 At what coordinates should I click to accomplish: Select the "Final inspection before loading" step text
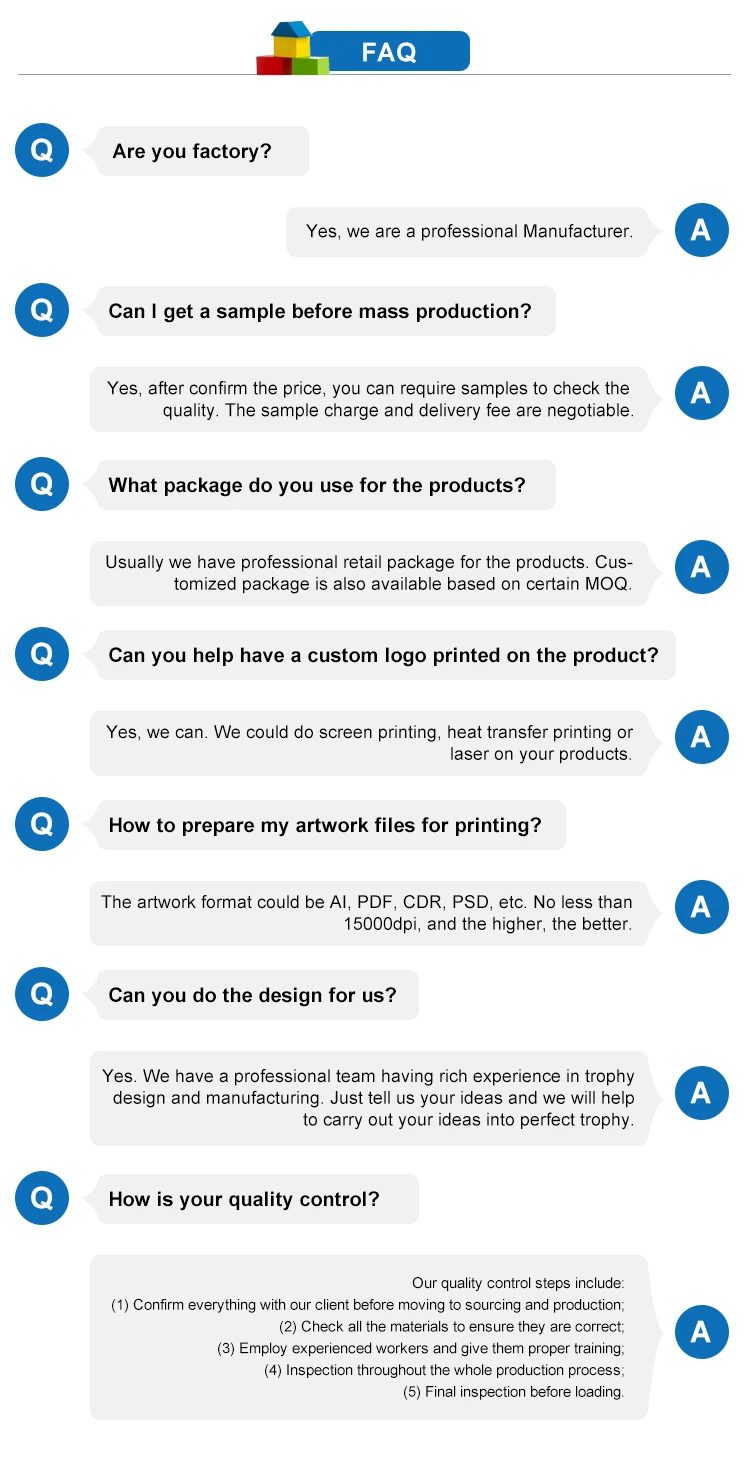click(513, 1392)
